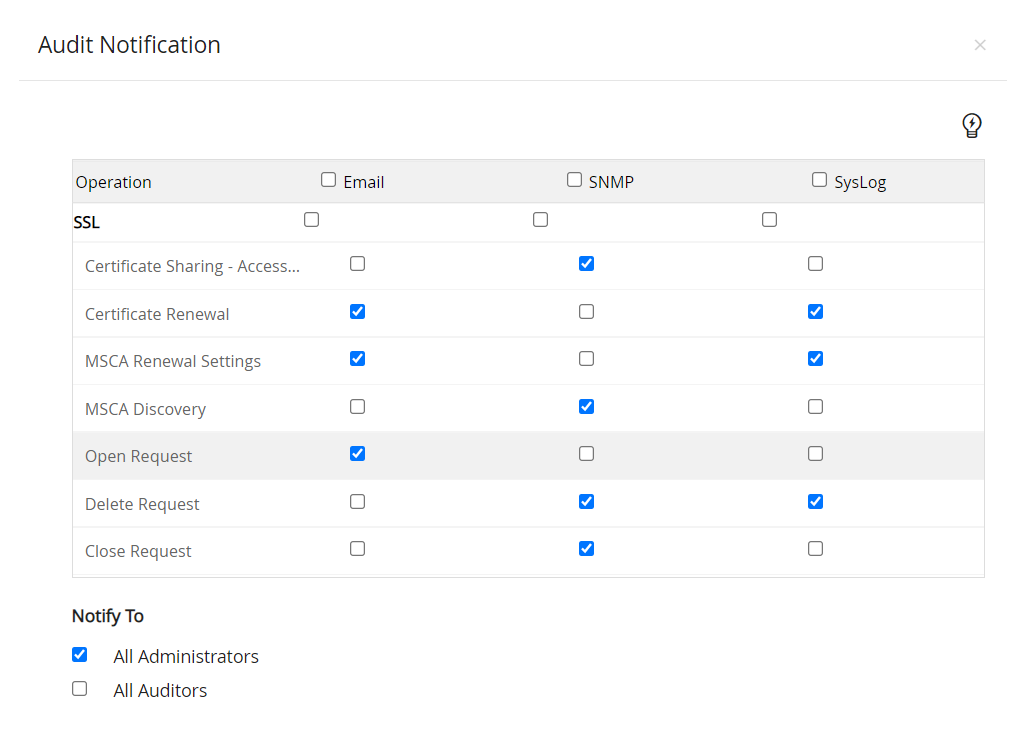Check the SSL row SNMP checkbox

540,219
